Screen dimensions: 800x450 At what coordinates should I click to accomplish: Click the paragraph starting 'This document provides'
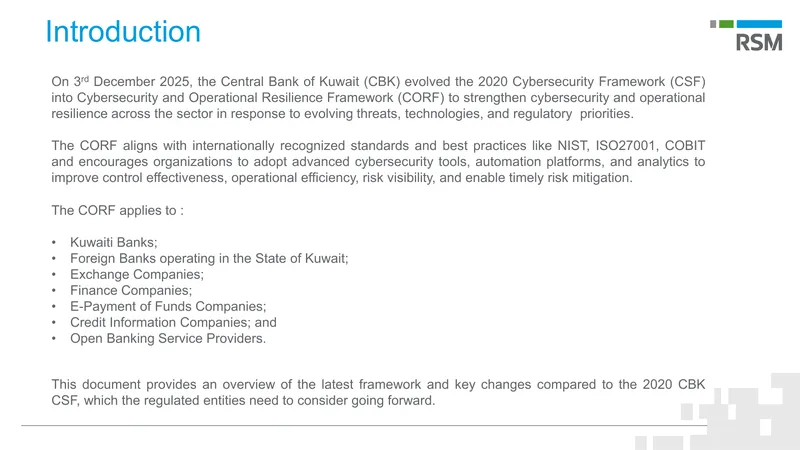tap(378, 392)
